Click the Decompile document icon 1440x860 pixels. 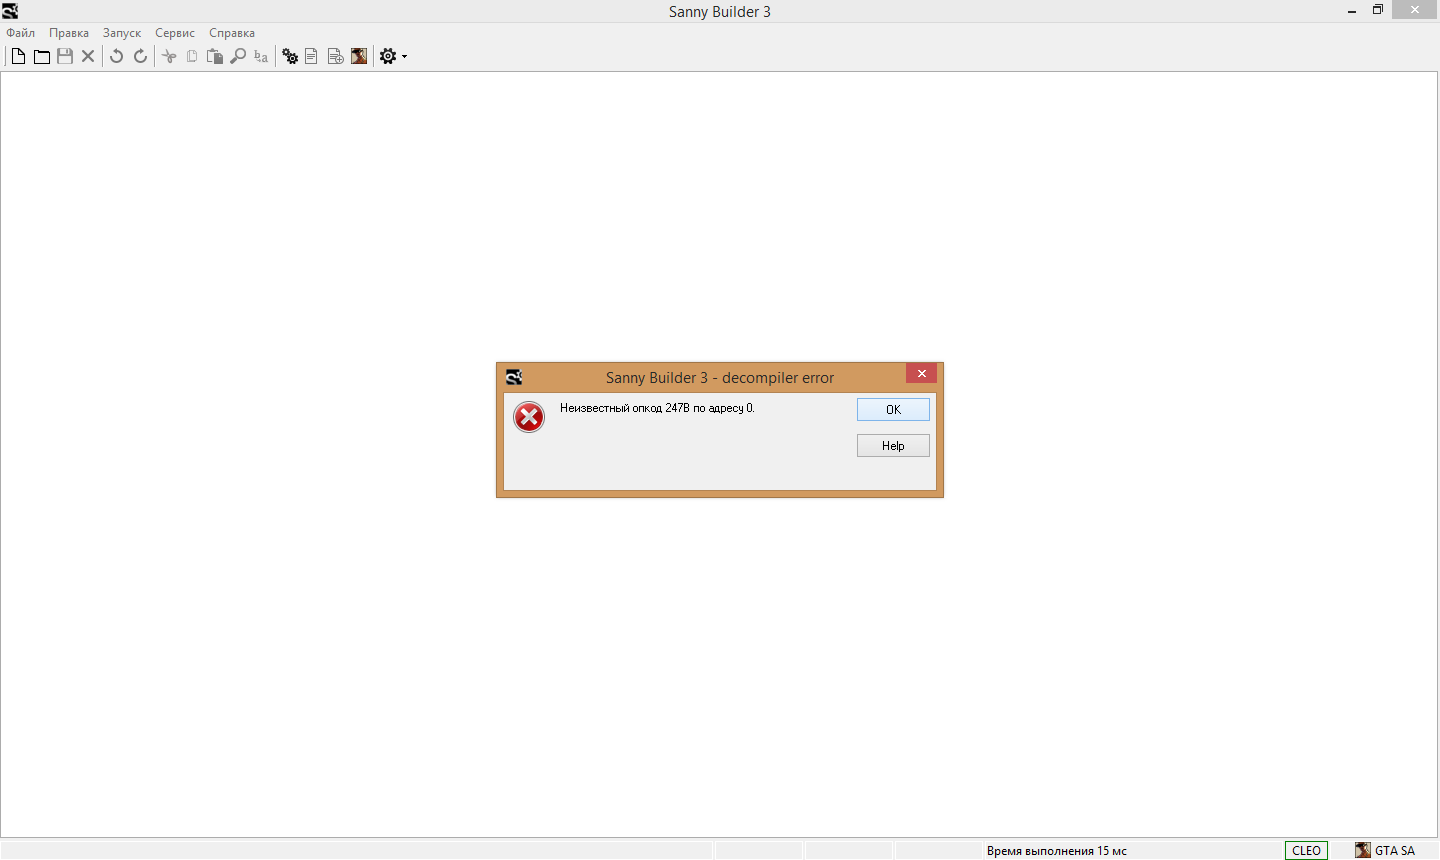pyautogui.click(x=312, y=56)
